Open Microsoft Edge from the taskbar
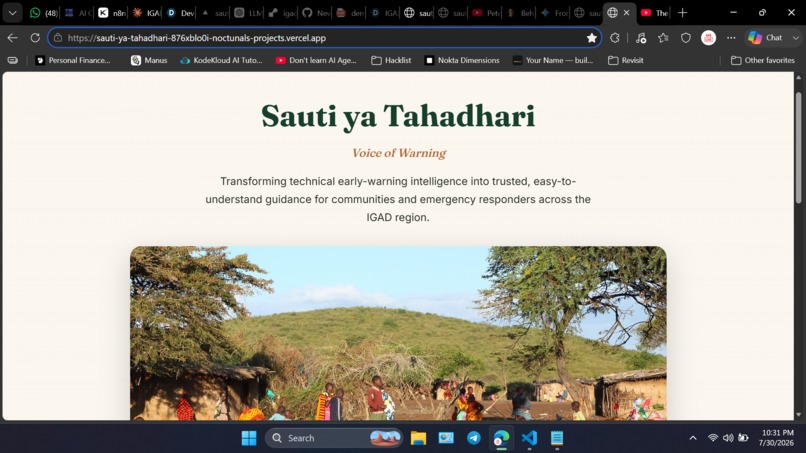806x453 pixels. pos(501,438)
